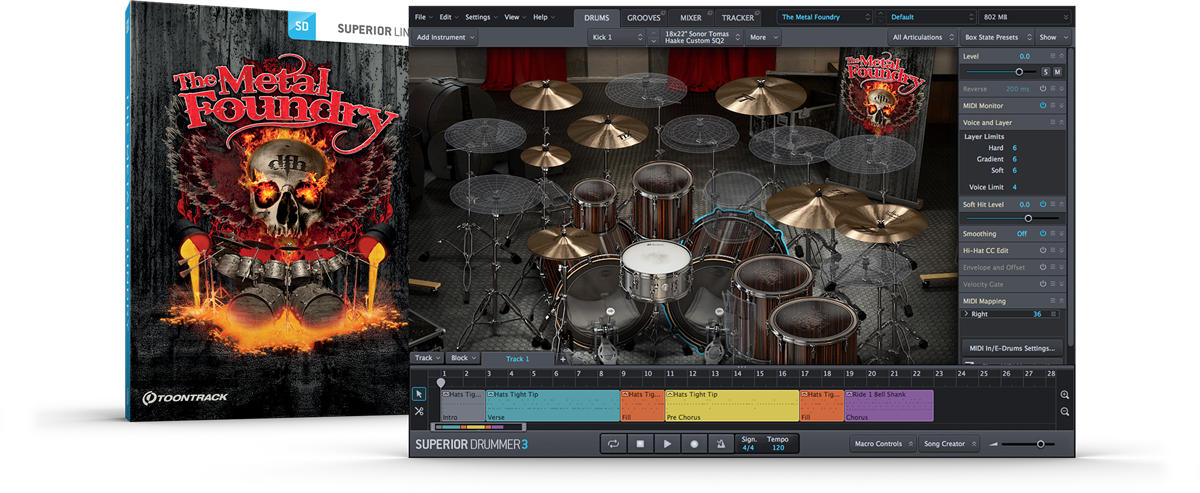
Task: Open the File menu
Action: coord(422,17)
